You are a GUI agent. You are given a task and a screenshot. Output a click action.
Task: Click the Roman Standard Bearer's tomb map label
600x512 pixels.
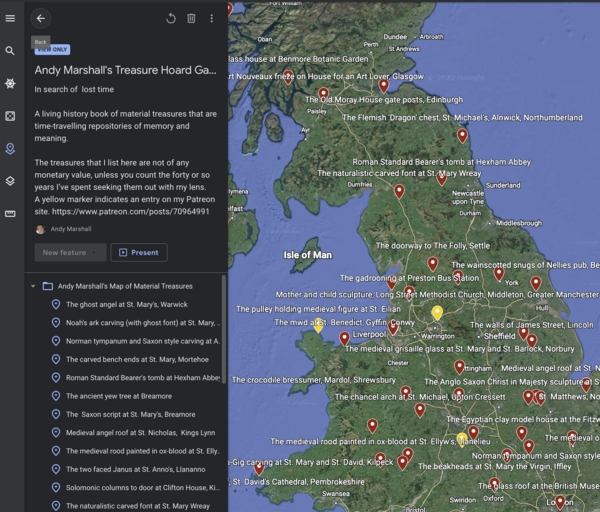coord(442,162)
